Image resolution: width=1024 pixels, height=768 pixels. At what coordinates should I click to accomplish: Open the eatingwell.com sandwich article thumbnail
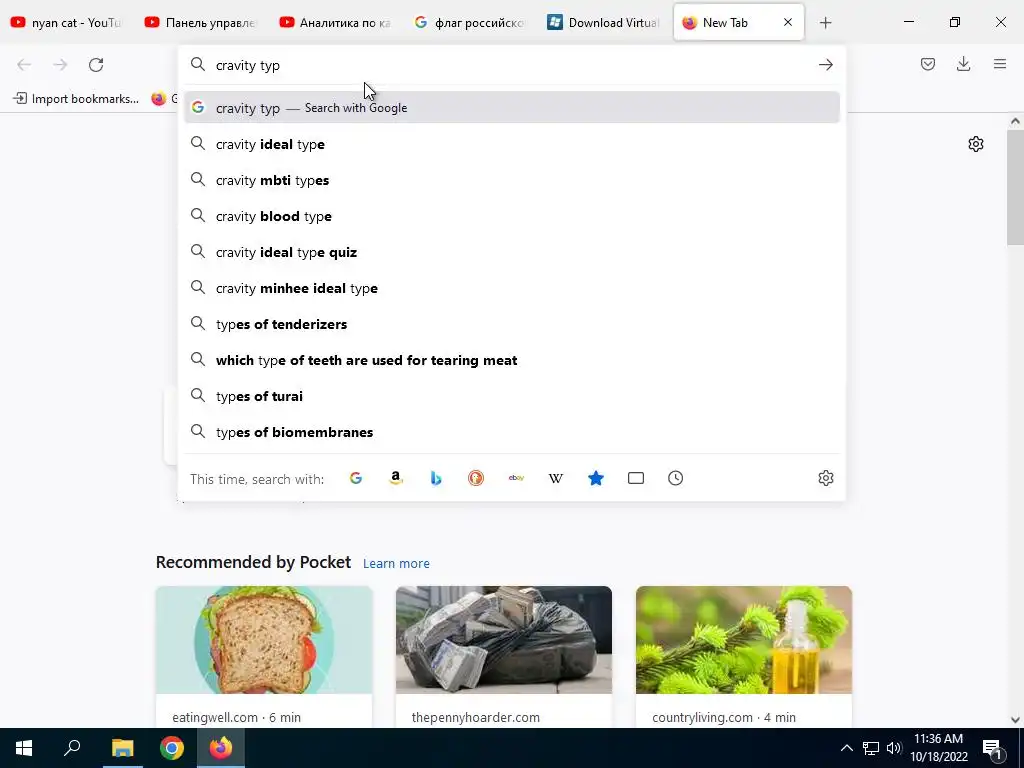(x=264, y=640)
